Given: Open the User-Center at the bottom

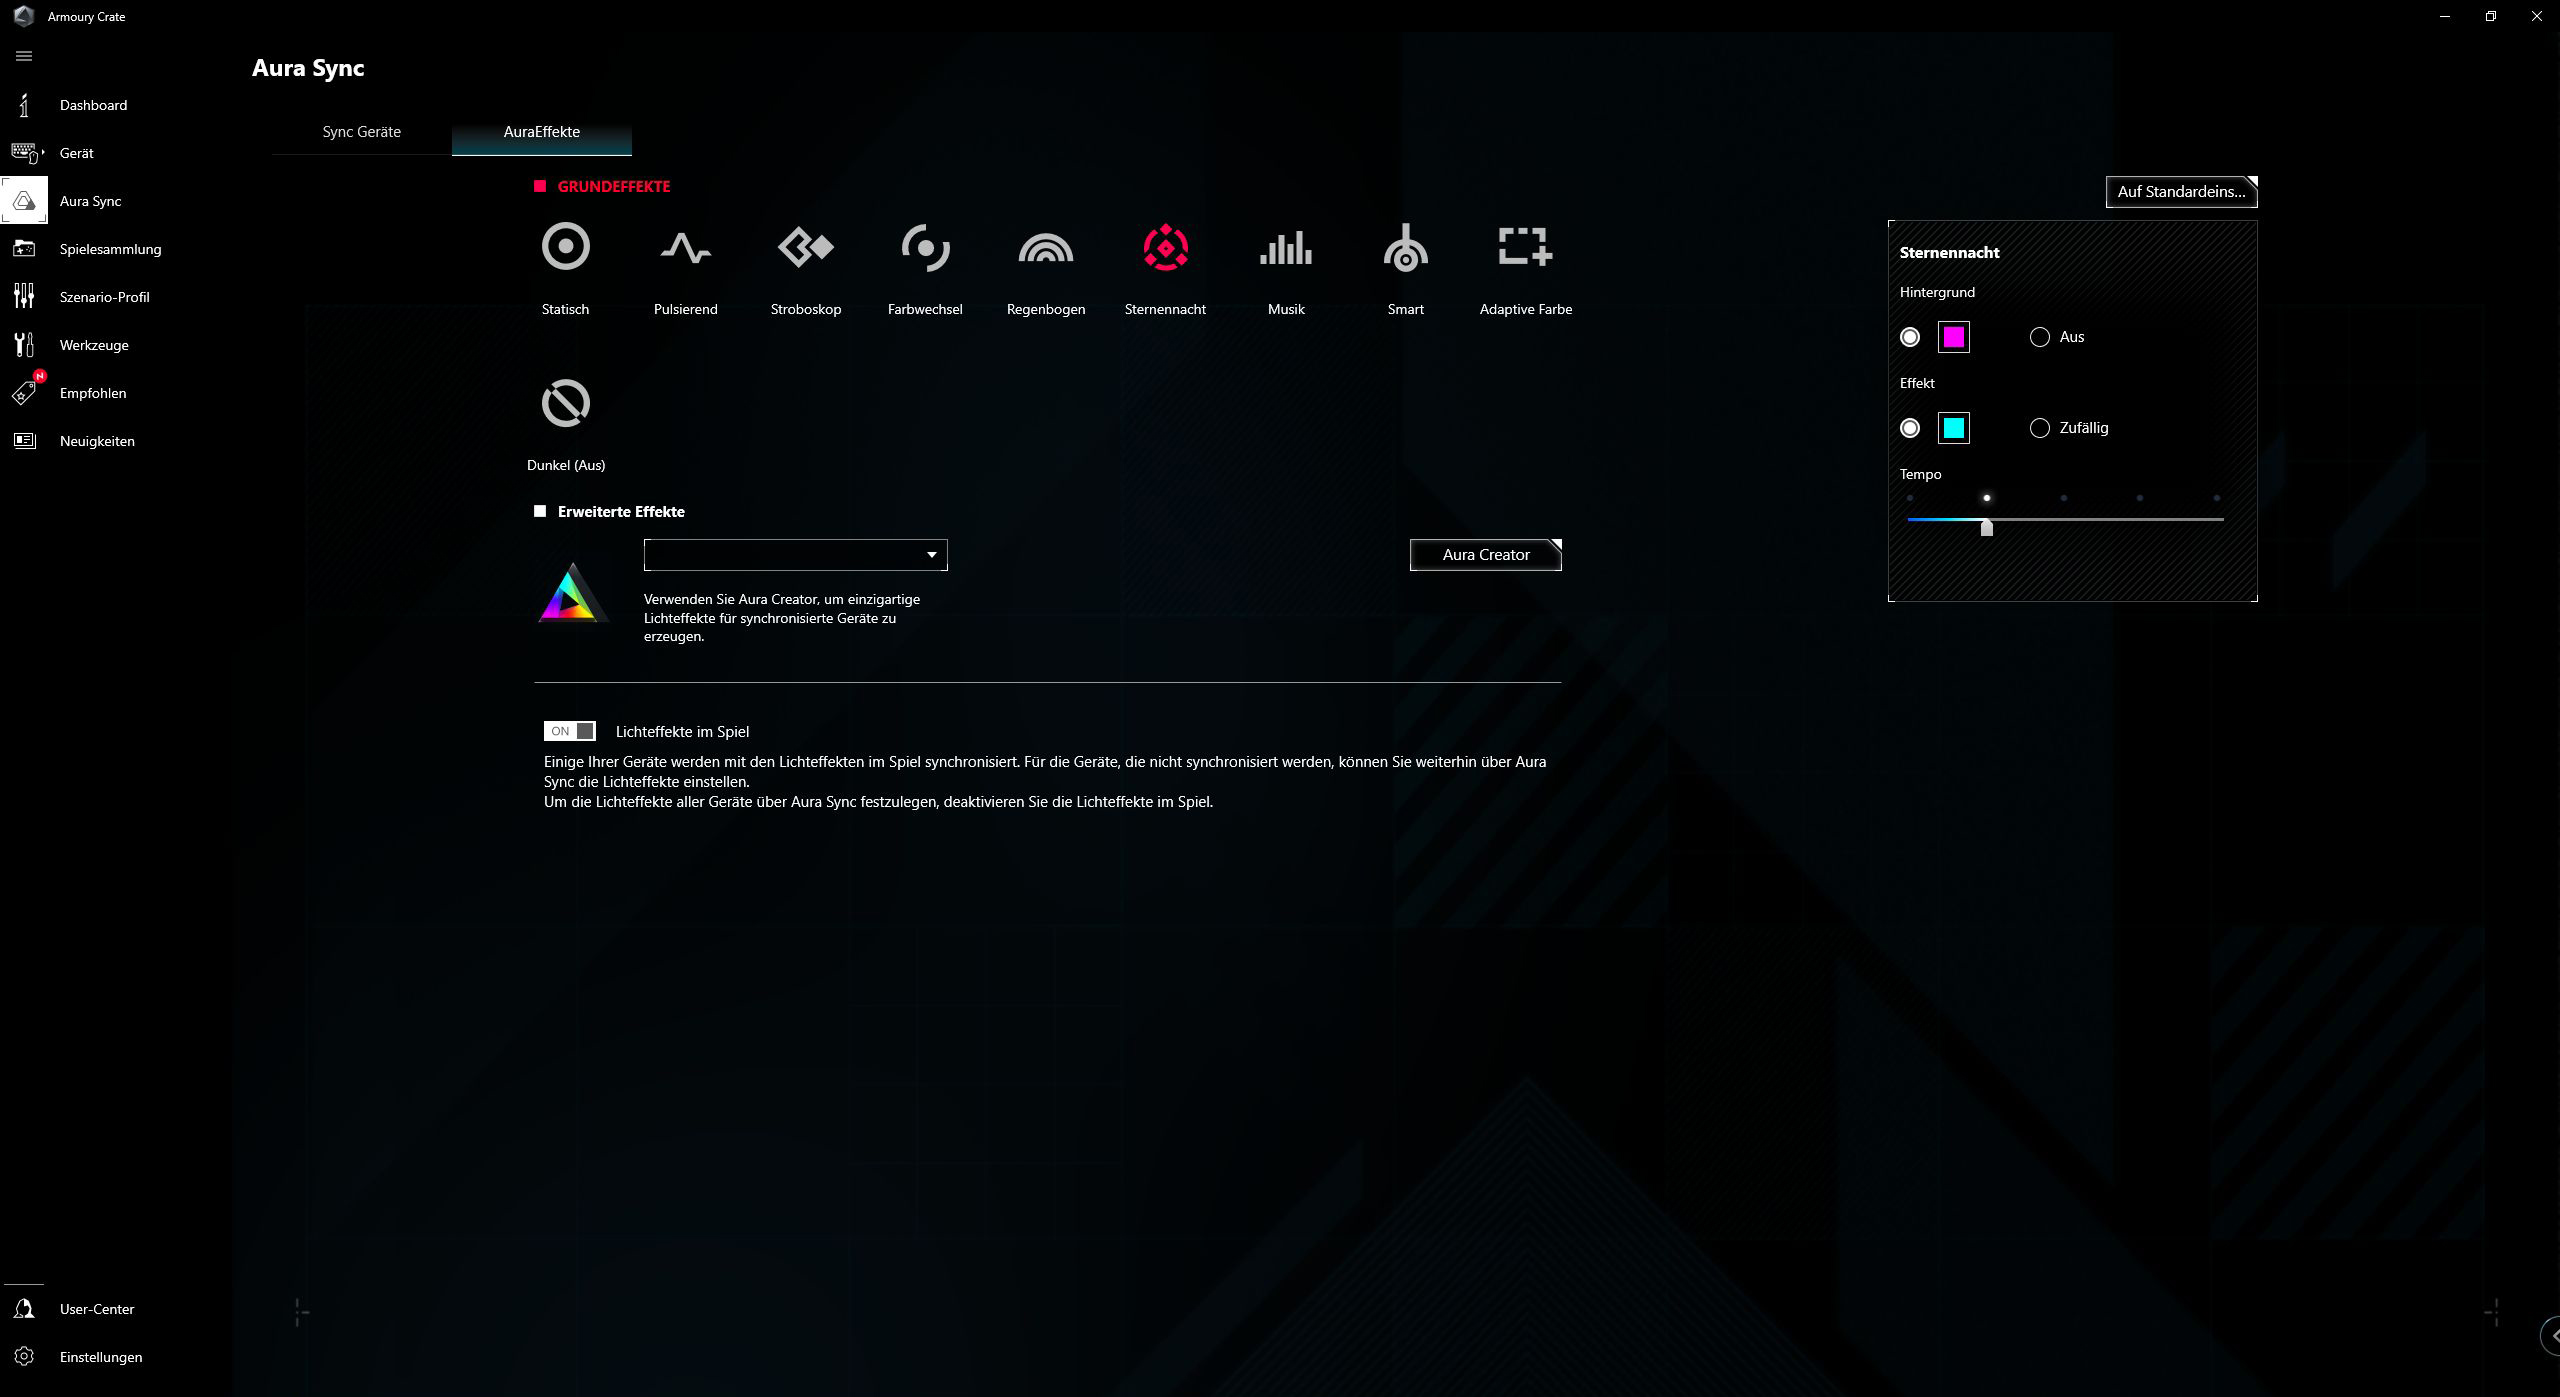Looking at the screenshot, I should pos(96,1309).
